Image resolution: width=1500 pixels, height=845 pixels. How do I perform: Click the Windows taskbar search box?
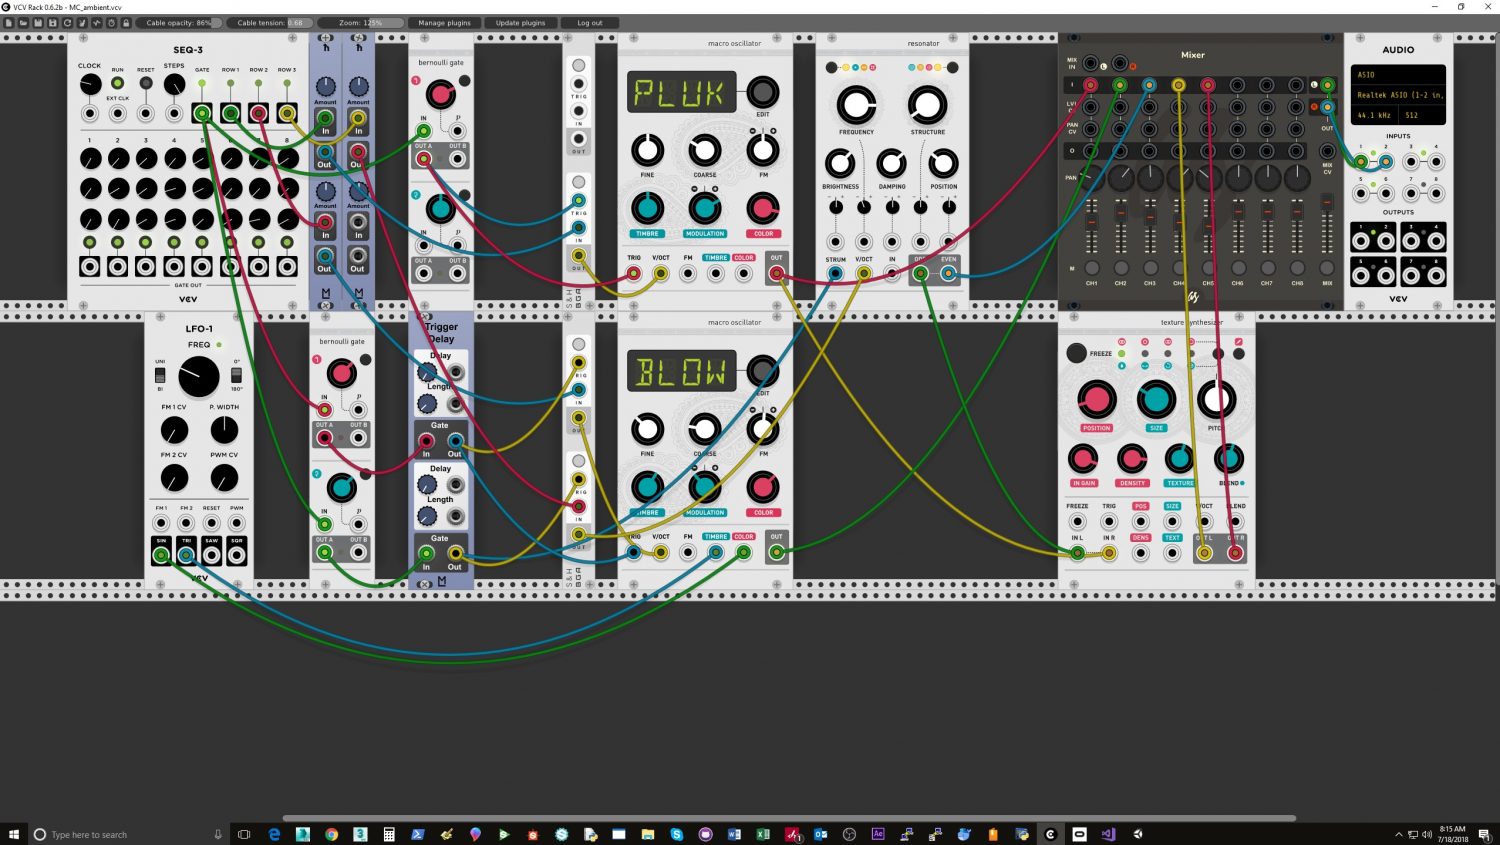pyautogui.click(x=130, y=834)
